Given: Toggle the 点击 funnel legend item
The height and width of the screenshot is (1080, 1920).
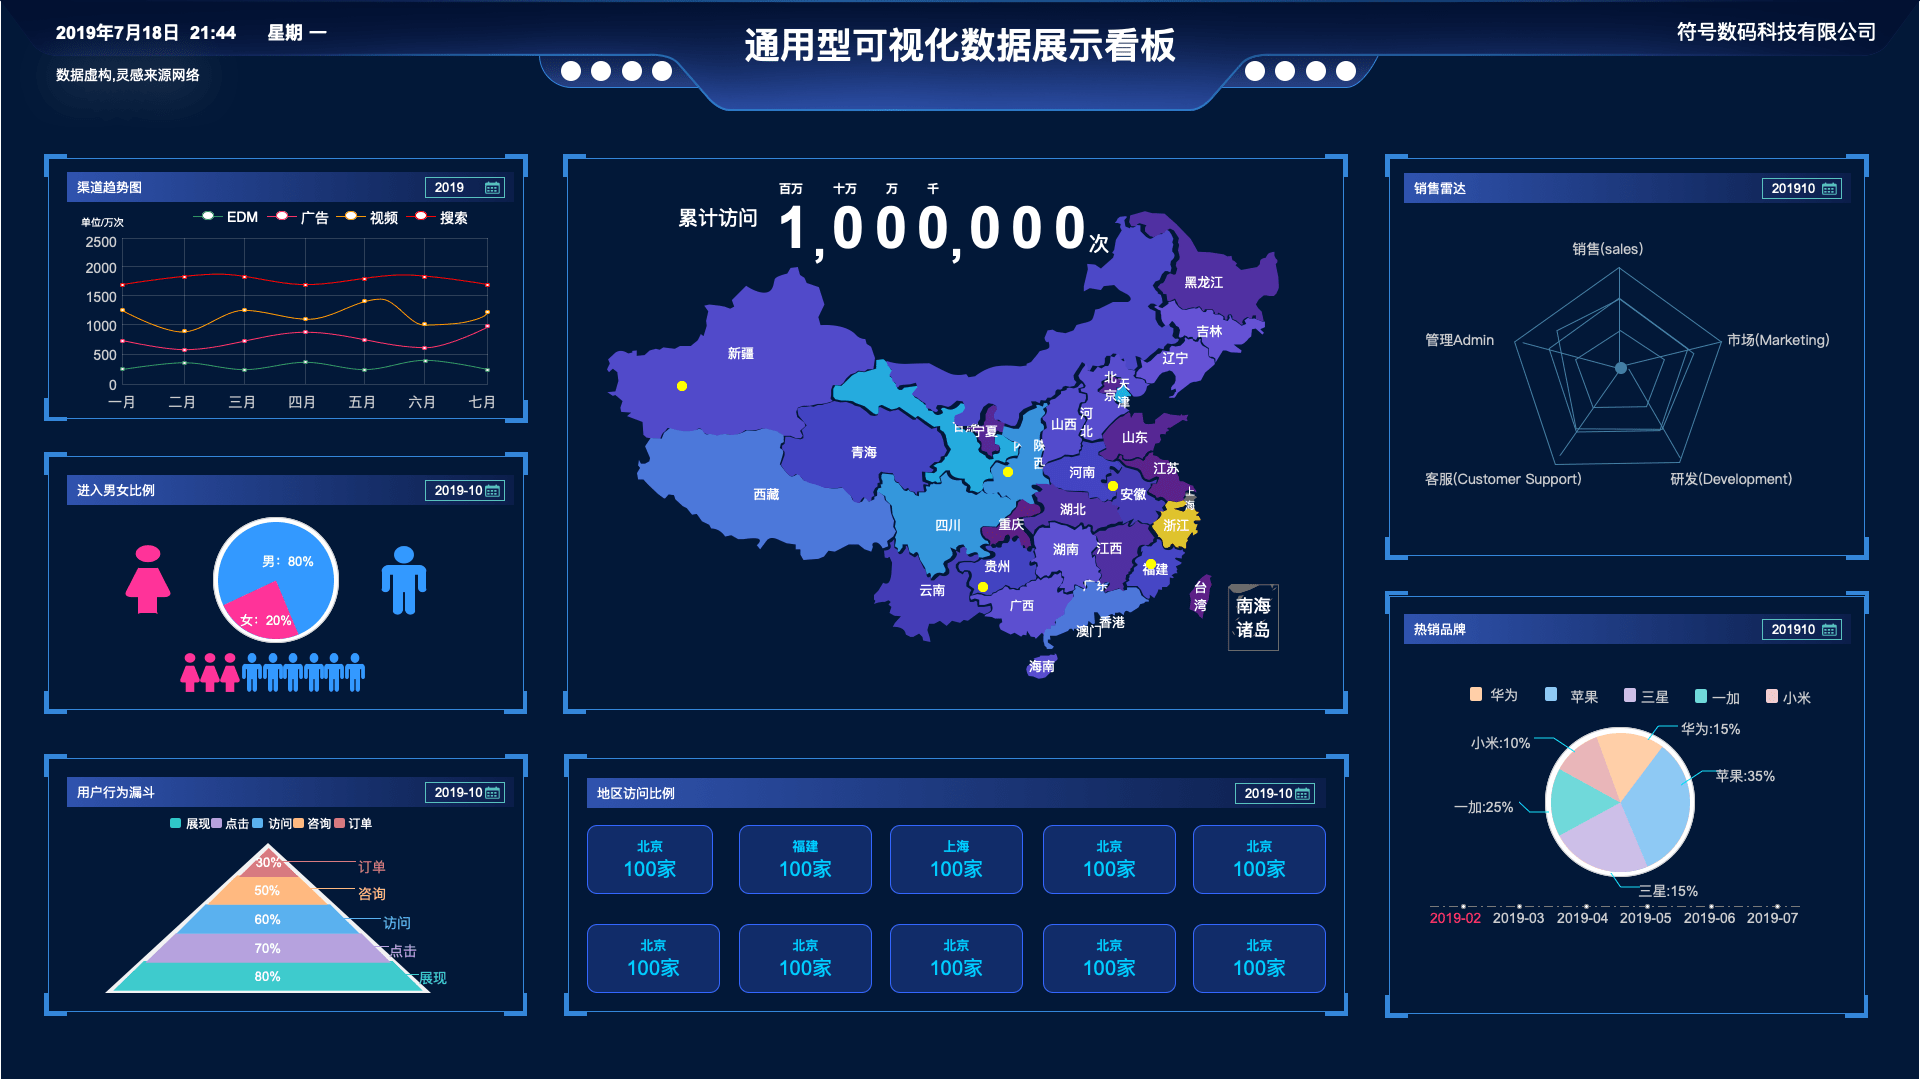Looking at the screenshot, I should (230, 824).
